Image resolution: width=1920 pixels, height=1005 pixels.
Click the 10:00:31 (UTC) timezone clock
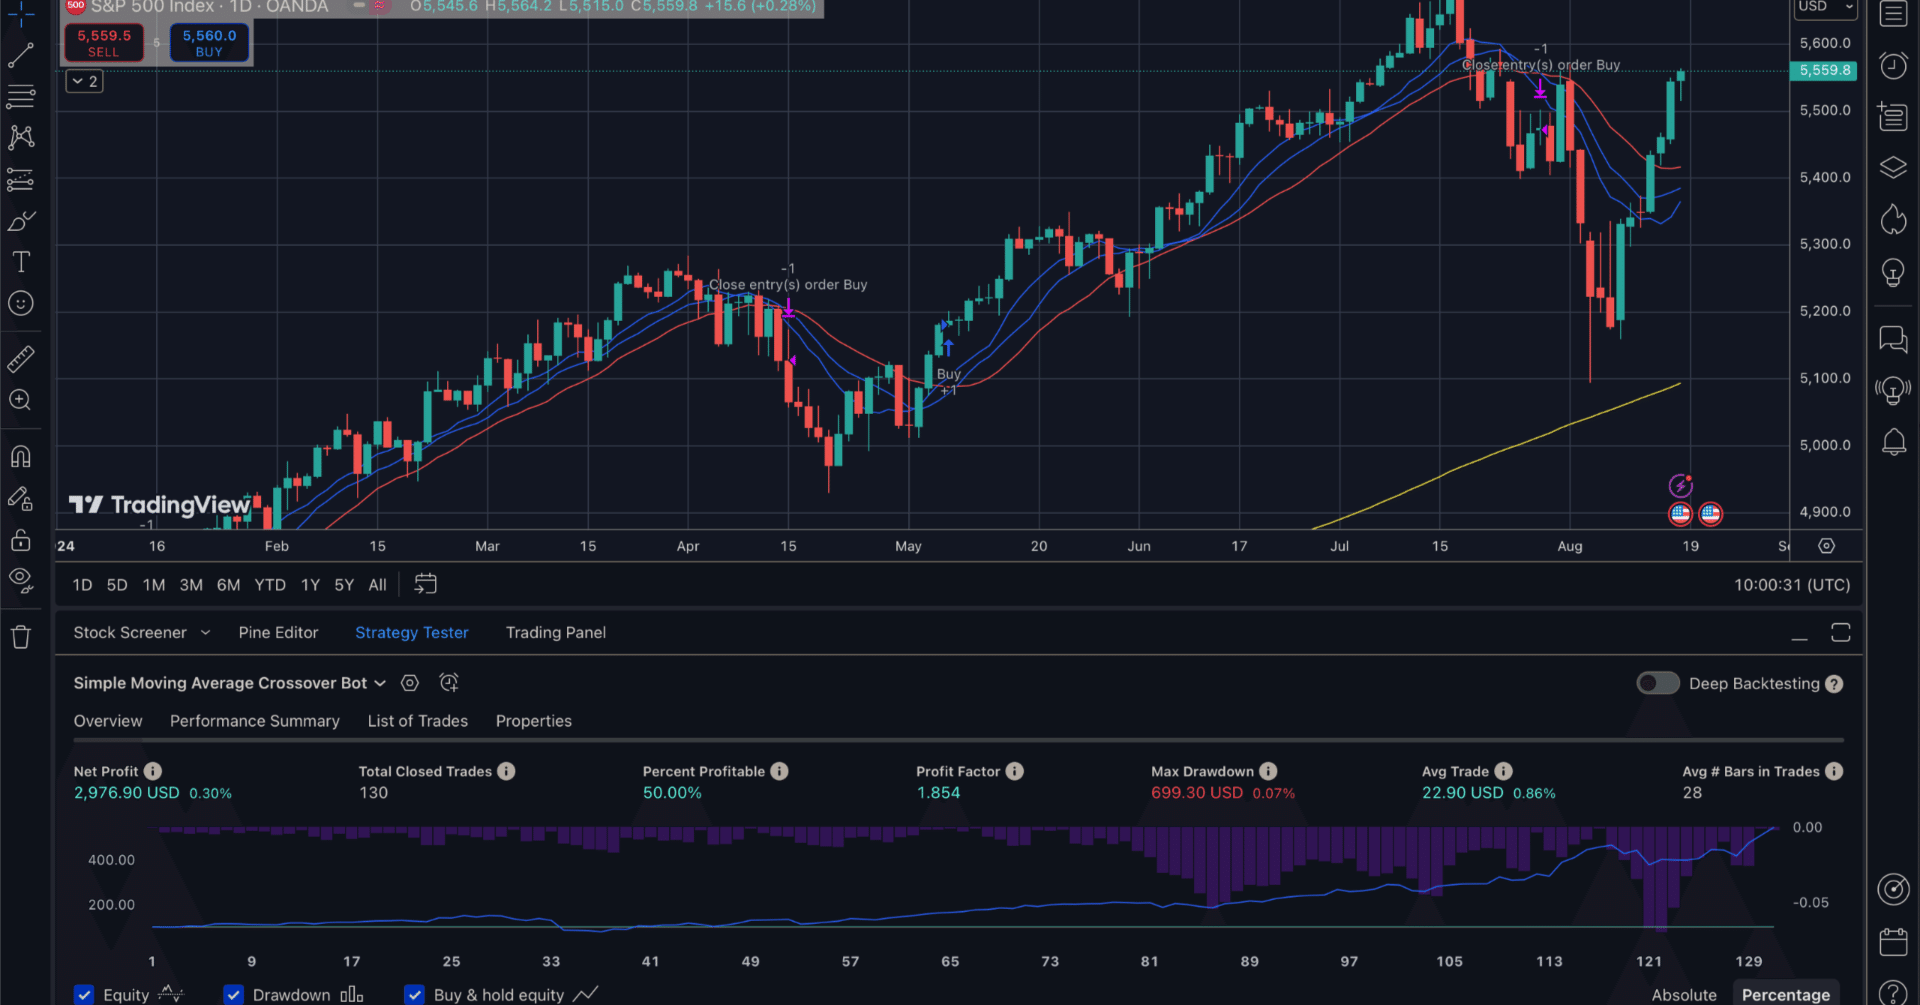(1791, 585)
